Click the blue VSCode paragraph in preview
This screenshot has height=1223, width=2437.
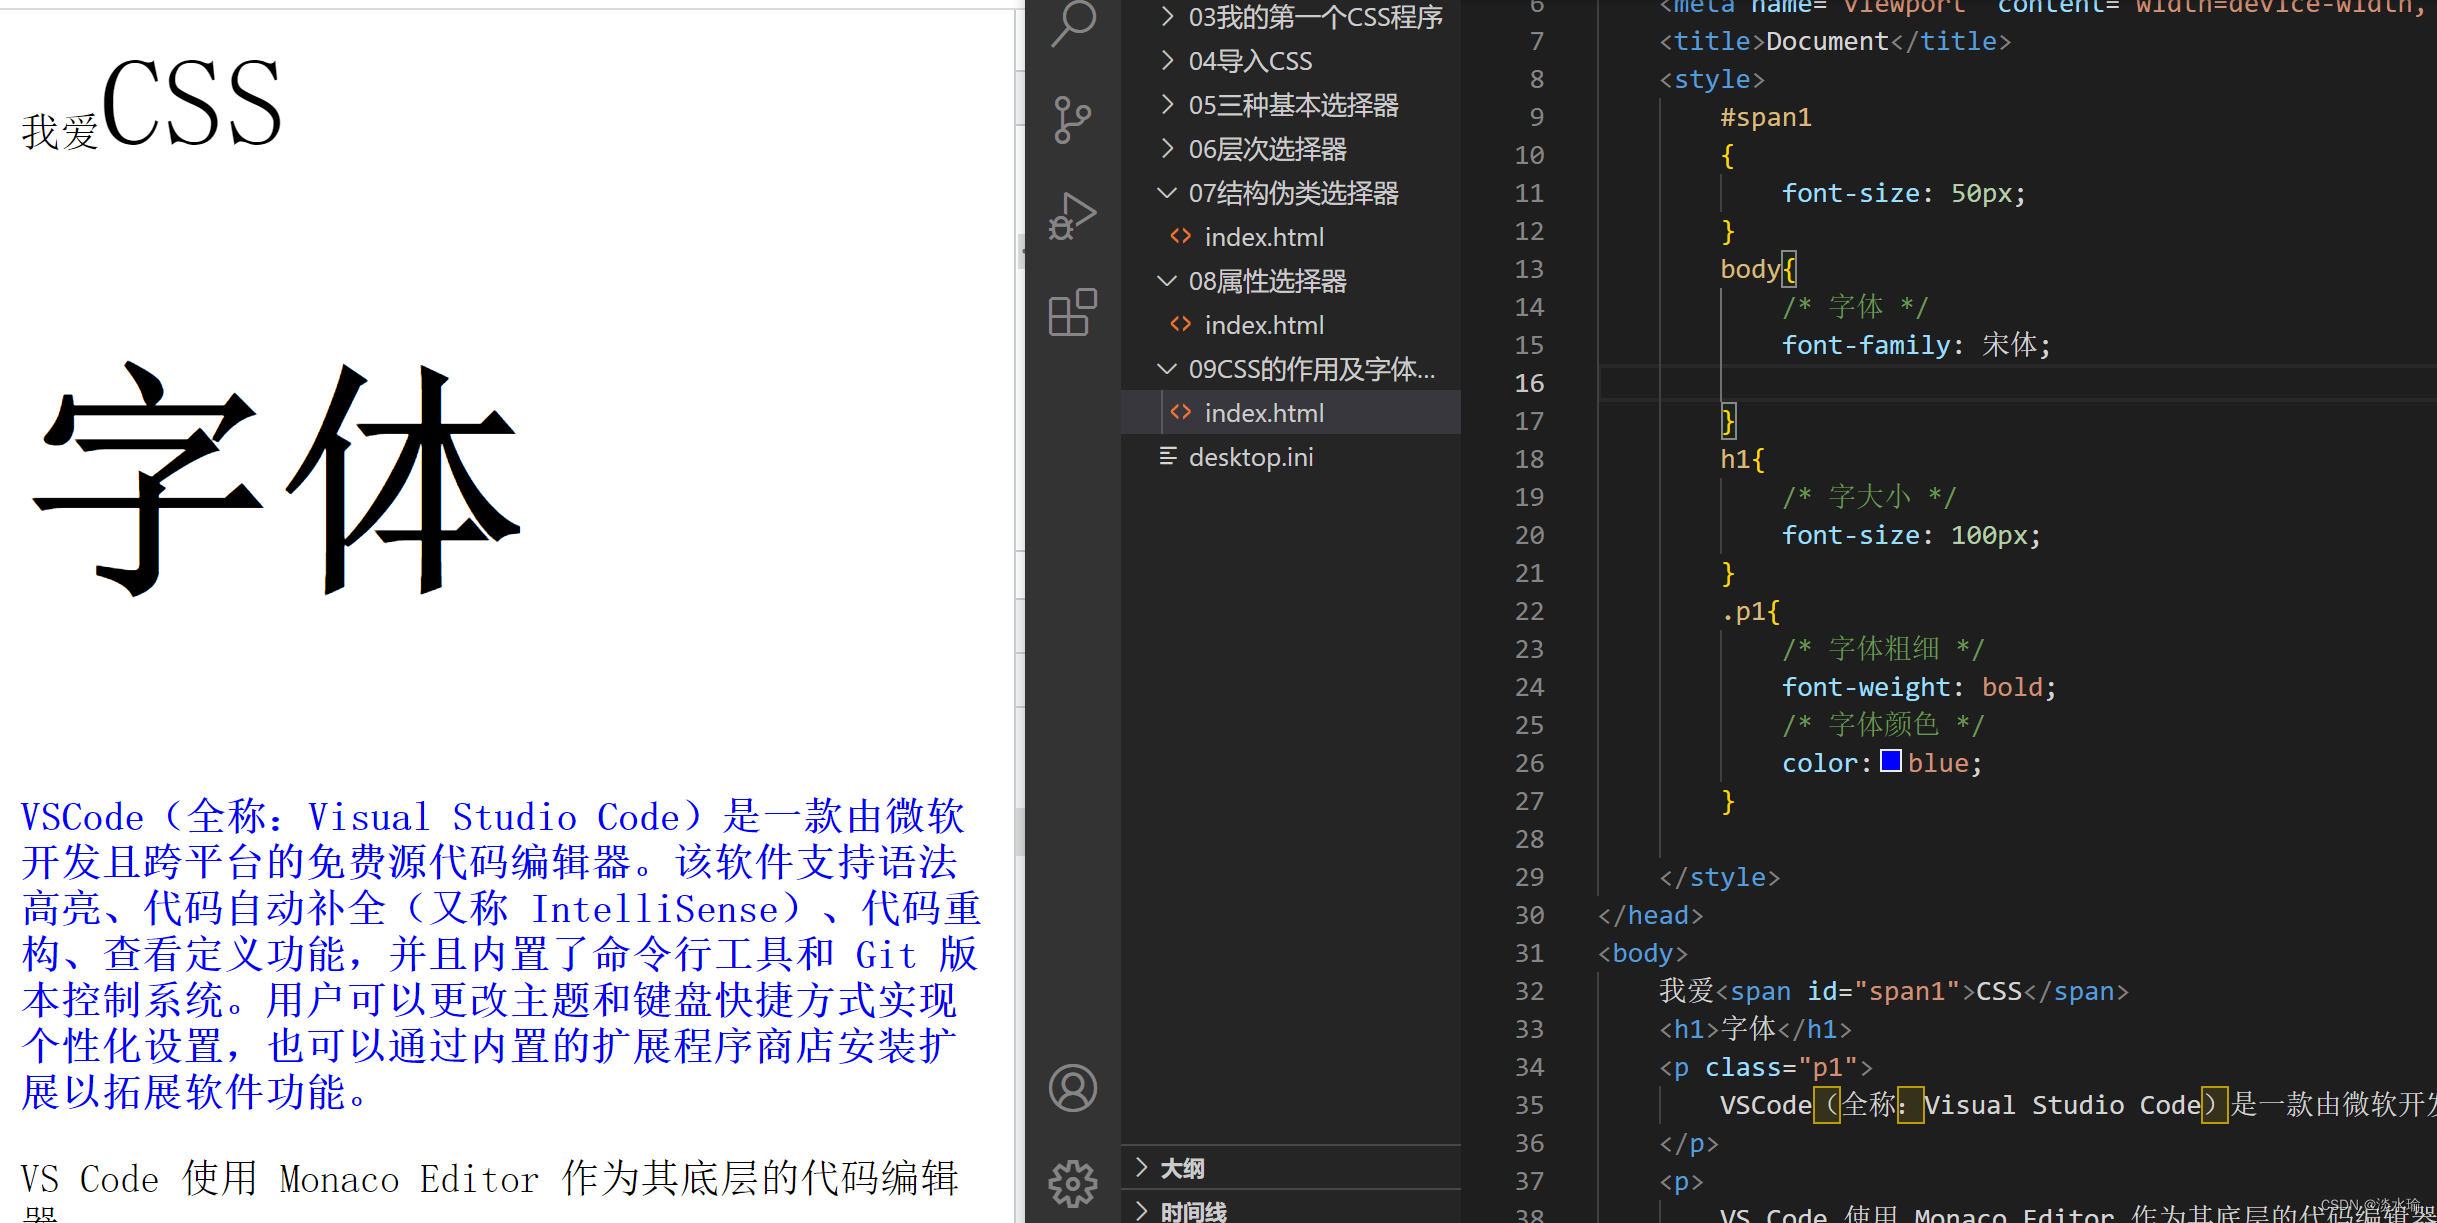pyautogui.click(x=500, y=955)
